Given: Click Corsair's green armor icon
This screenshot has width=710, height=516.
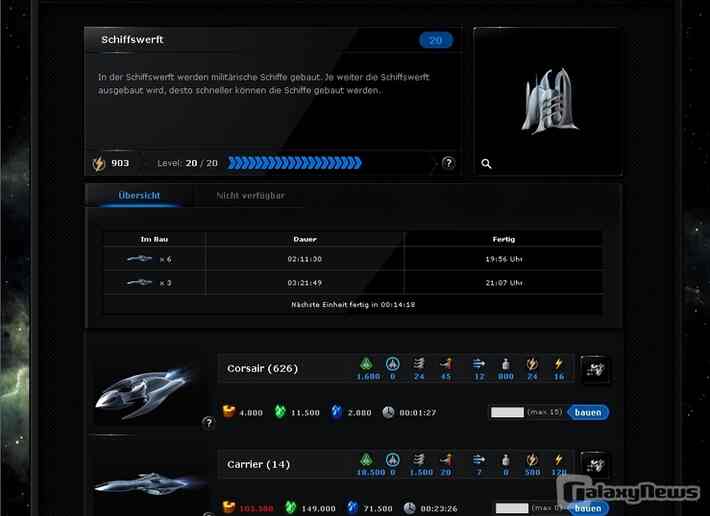Looking at the screenshot, I should pos(366,363).
